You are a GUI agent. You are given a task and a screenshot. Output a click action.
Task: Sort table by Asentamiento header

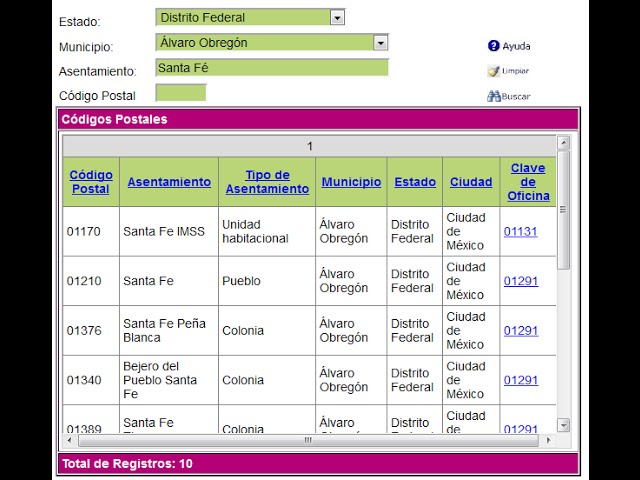click(169, 182)
